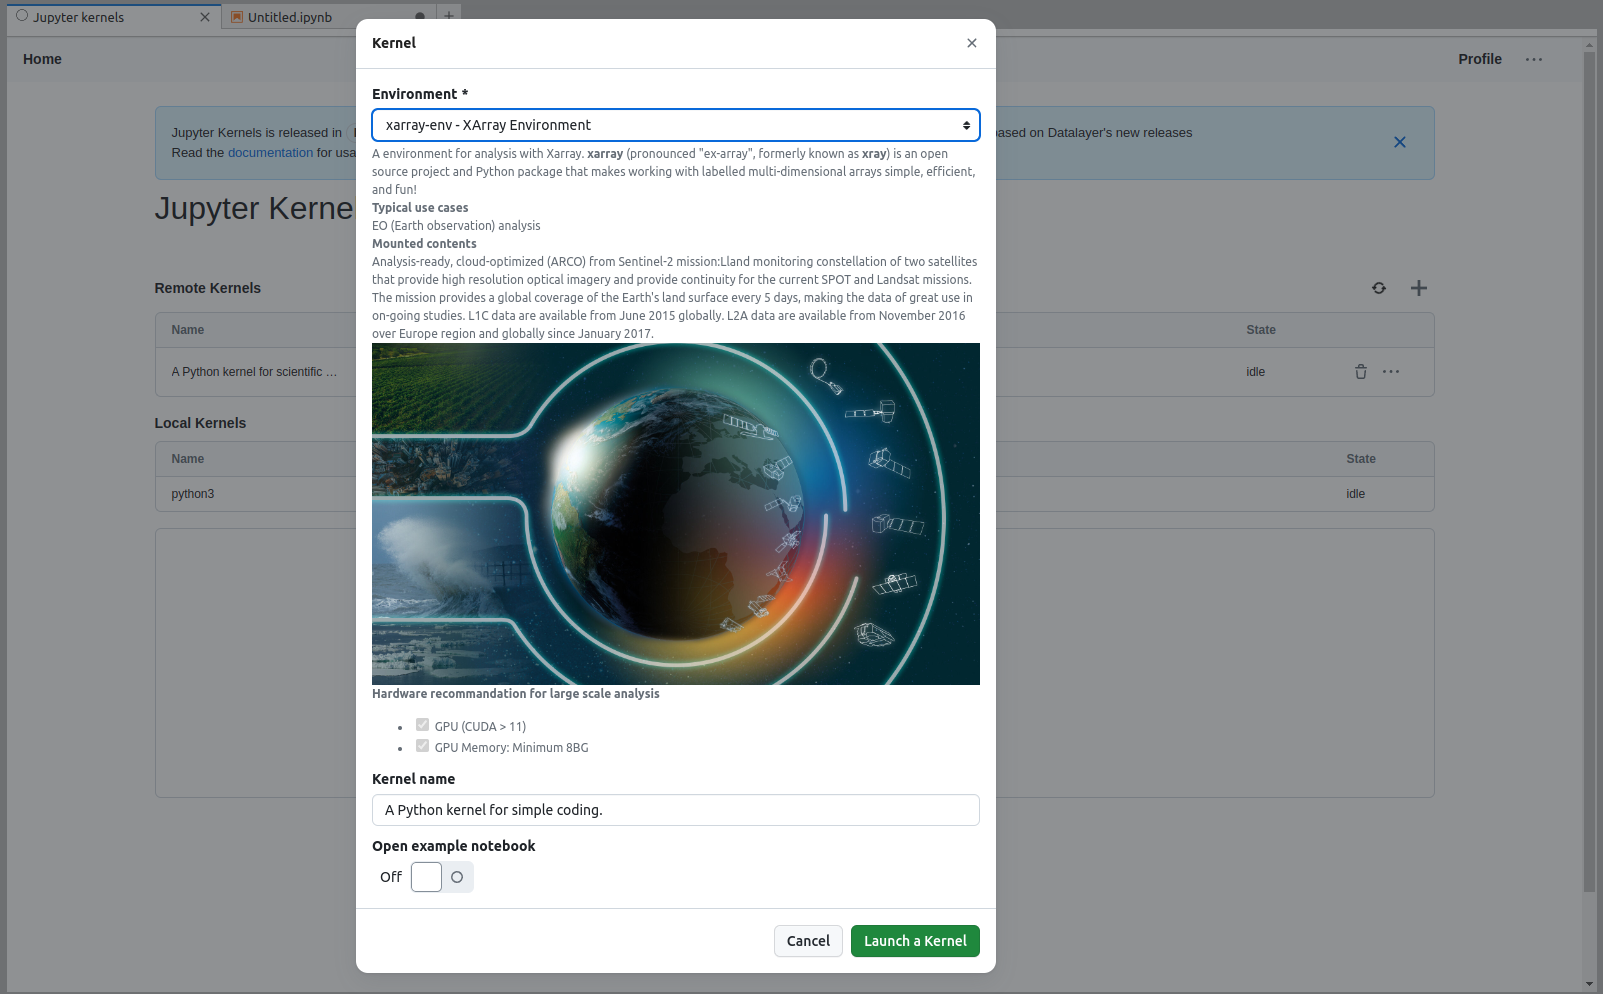This screenshot has width=1603, height=994.
Task: Click the new tab plus icon
Action: point(449,15)
